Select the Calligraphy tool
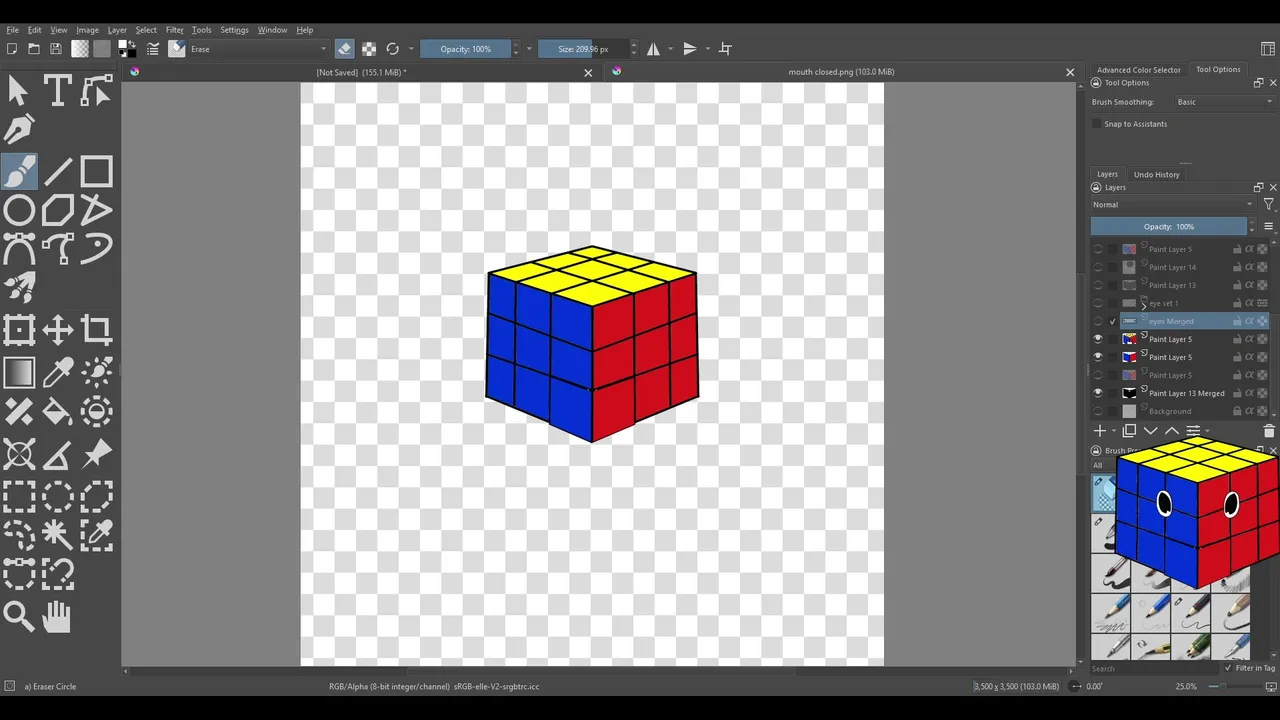Viewport: 1280px width, 720px height. point(19,130)
